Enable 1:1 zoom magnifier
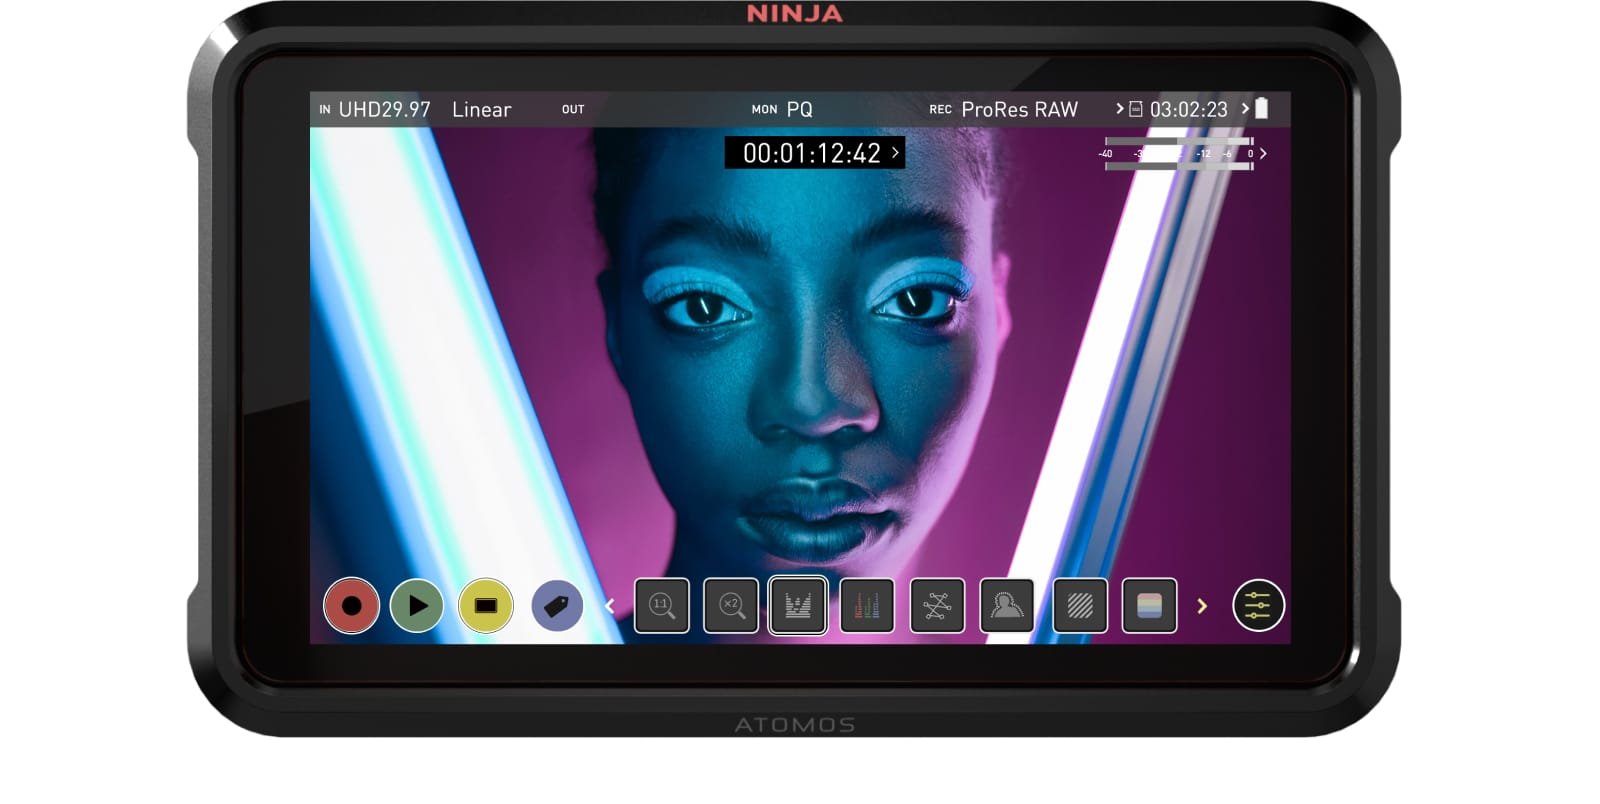 pos(662,606)
